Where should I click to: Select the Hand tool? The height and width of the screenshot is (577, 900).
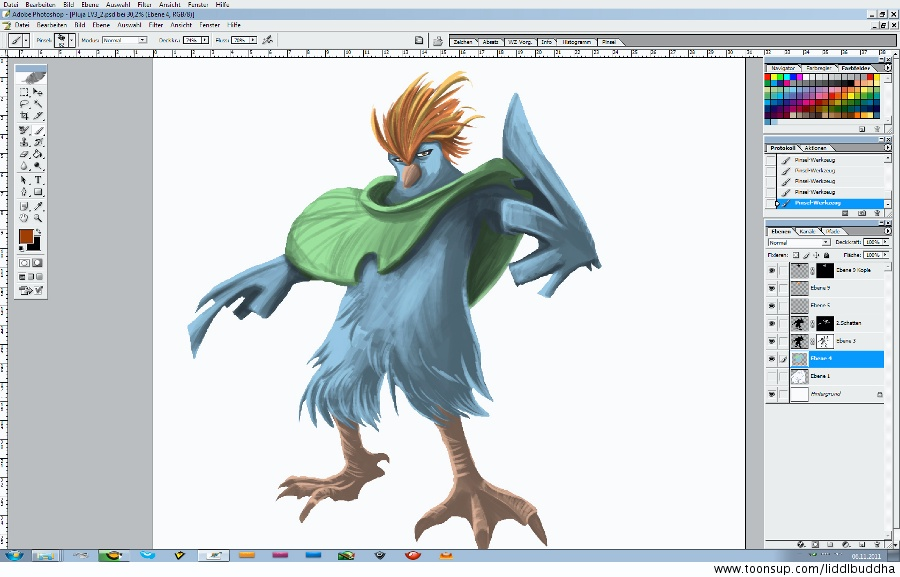pyautogui.click(x=24, y=218)
